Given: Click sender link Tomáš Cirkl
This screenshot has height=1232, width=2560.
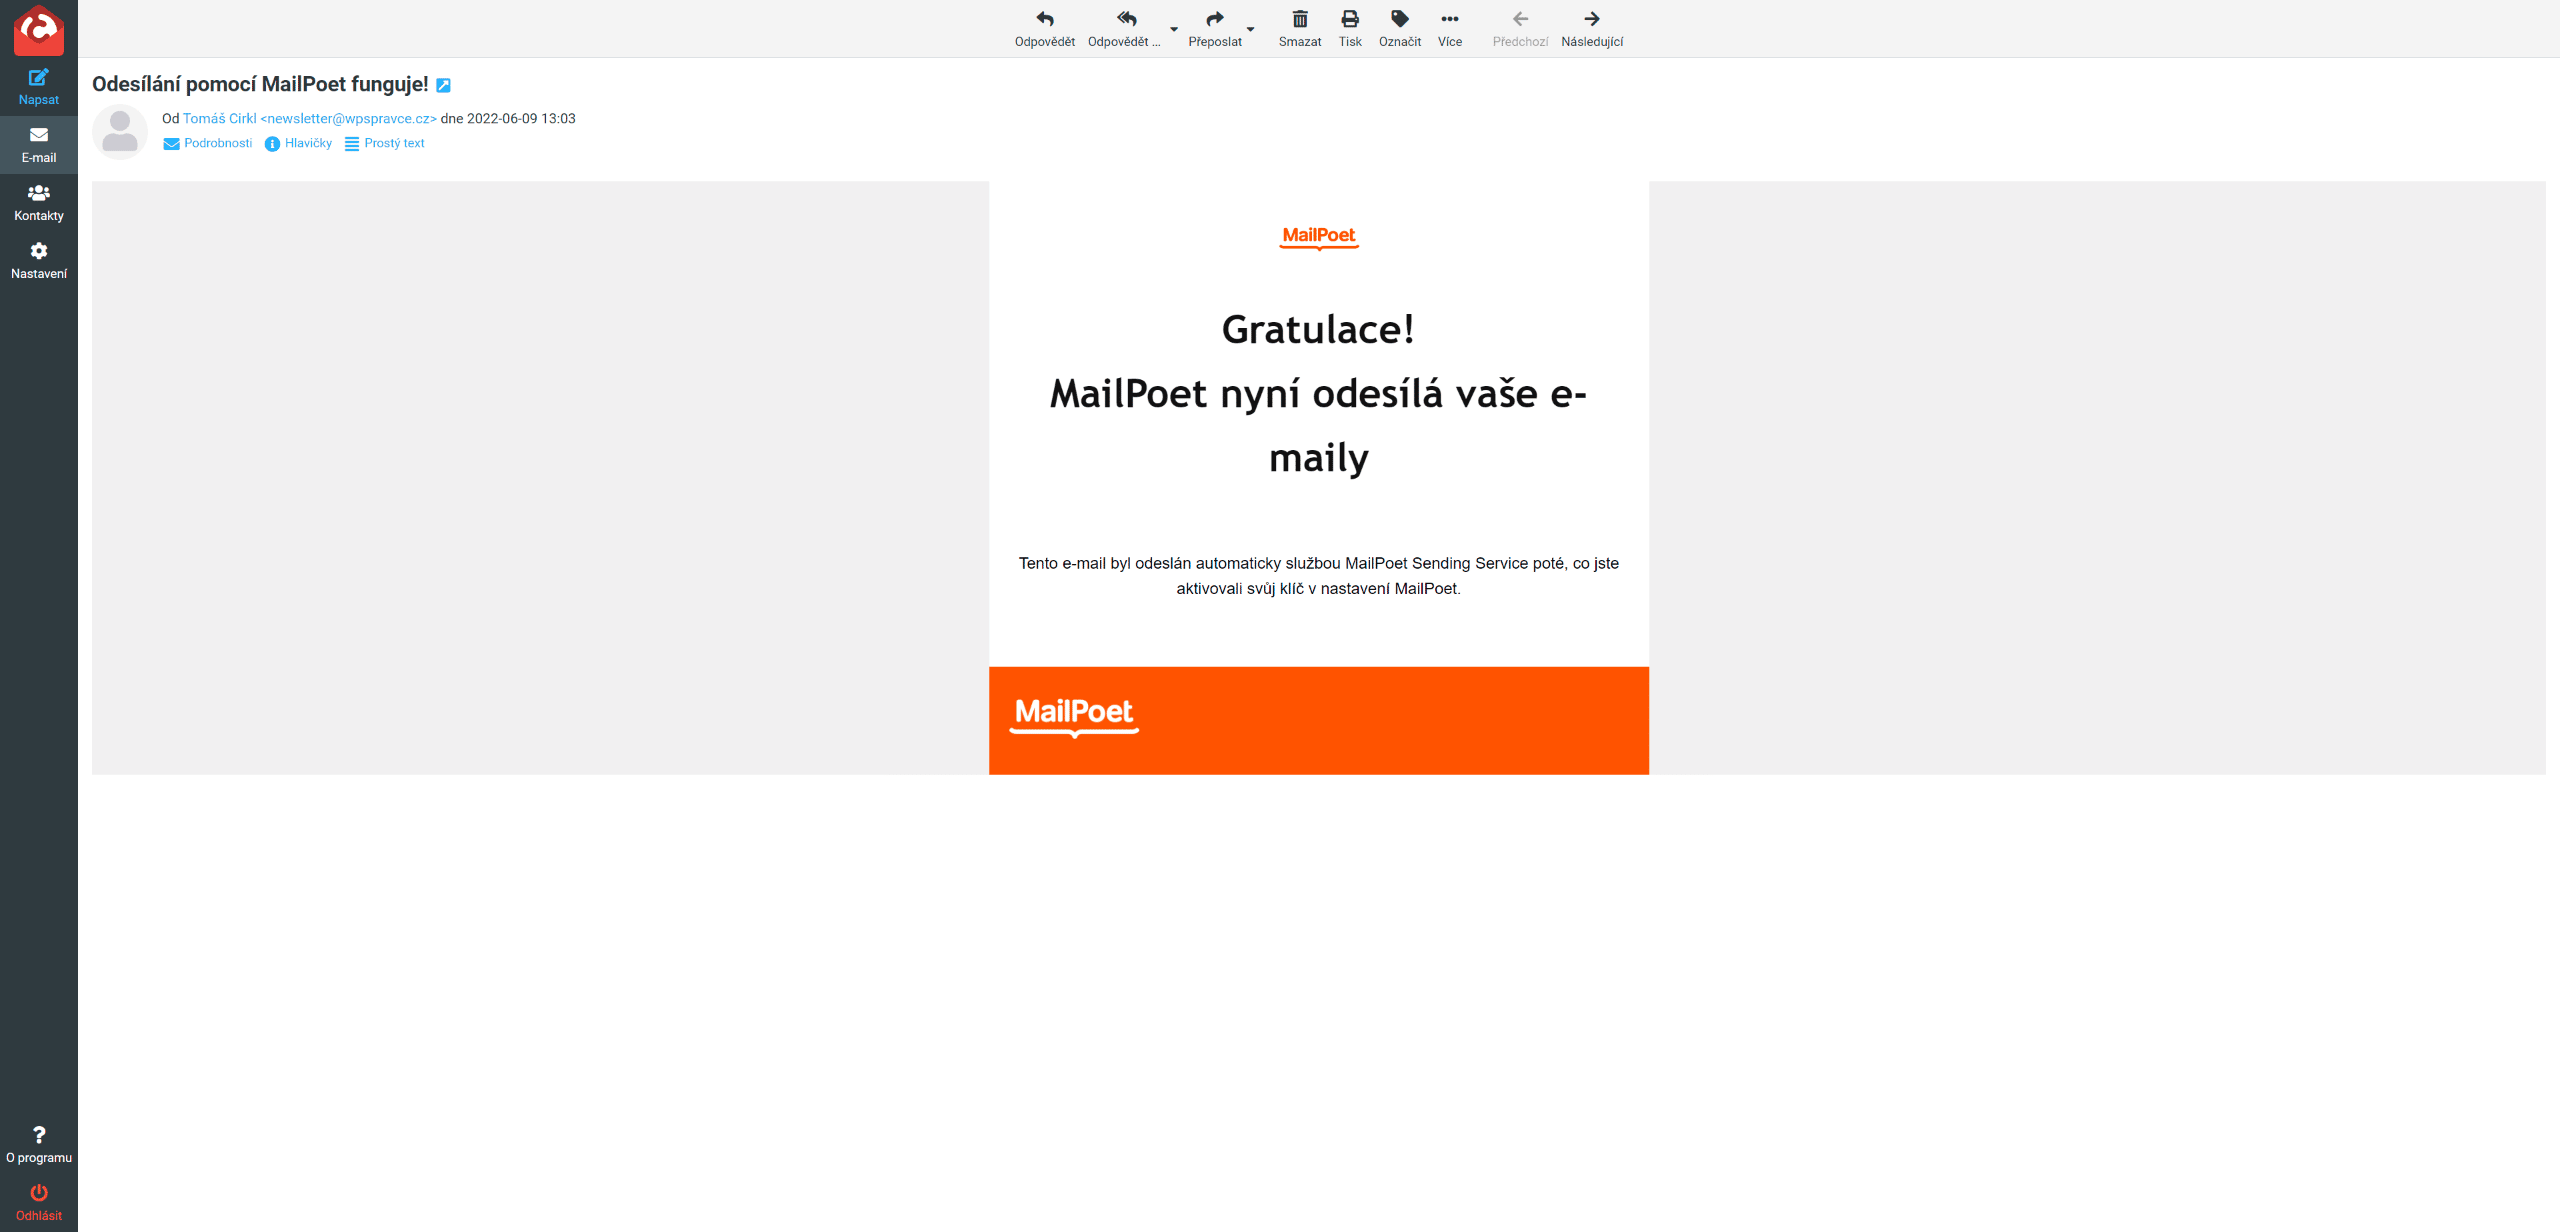Looking at the screenshot, I should [309, 118].
